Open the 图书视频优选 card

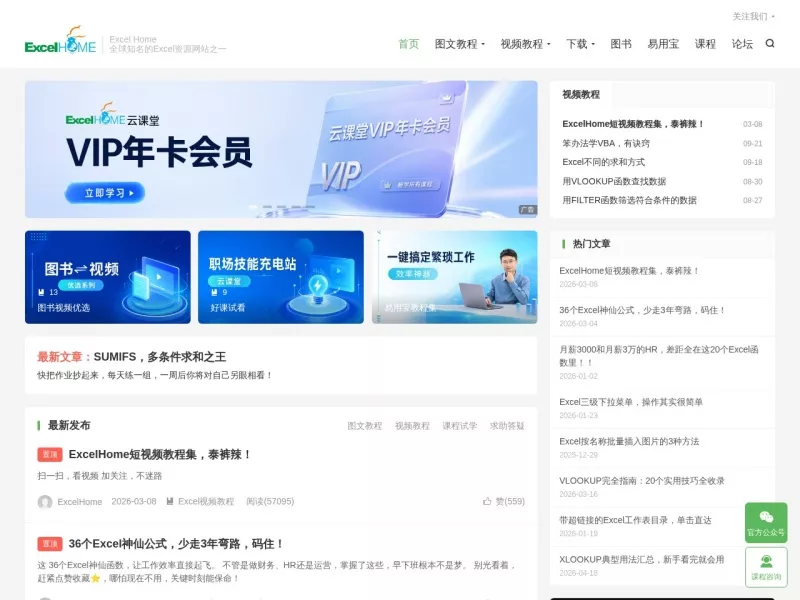coord(108,277)
